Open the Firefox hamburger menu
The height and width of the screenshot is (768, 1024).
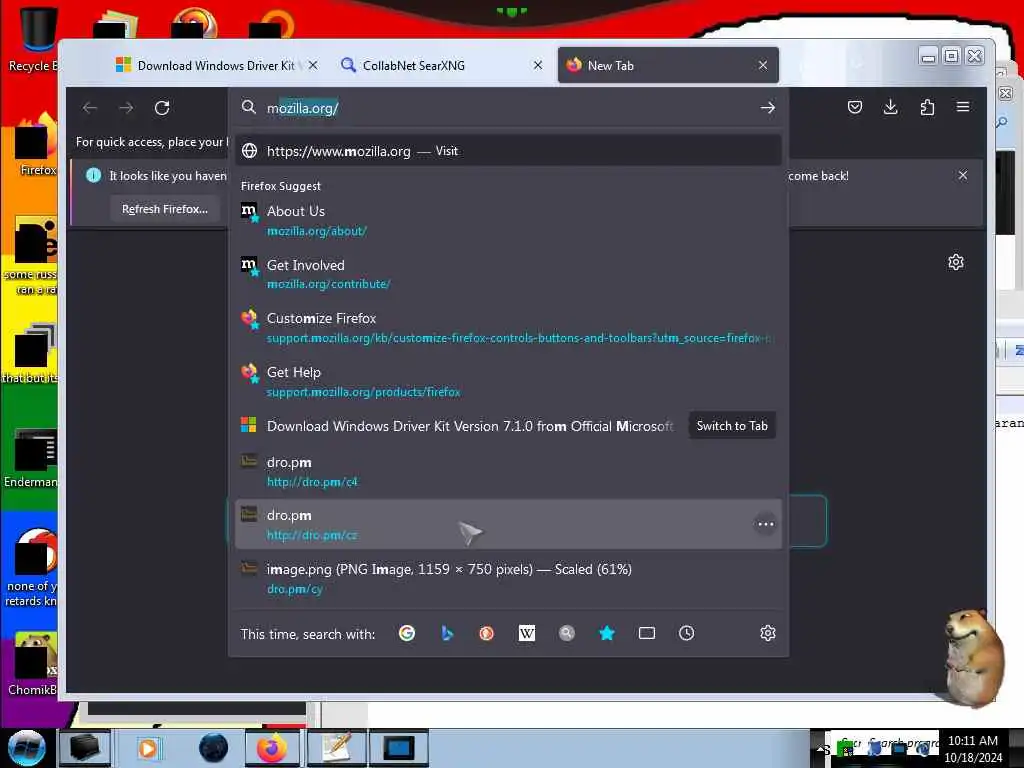pos(963,107)
